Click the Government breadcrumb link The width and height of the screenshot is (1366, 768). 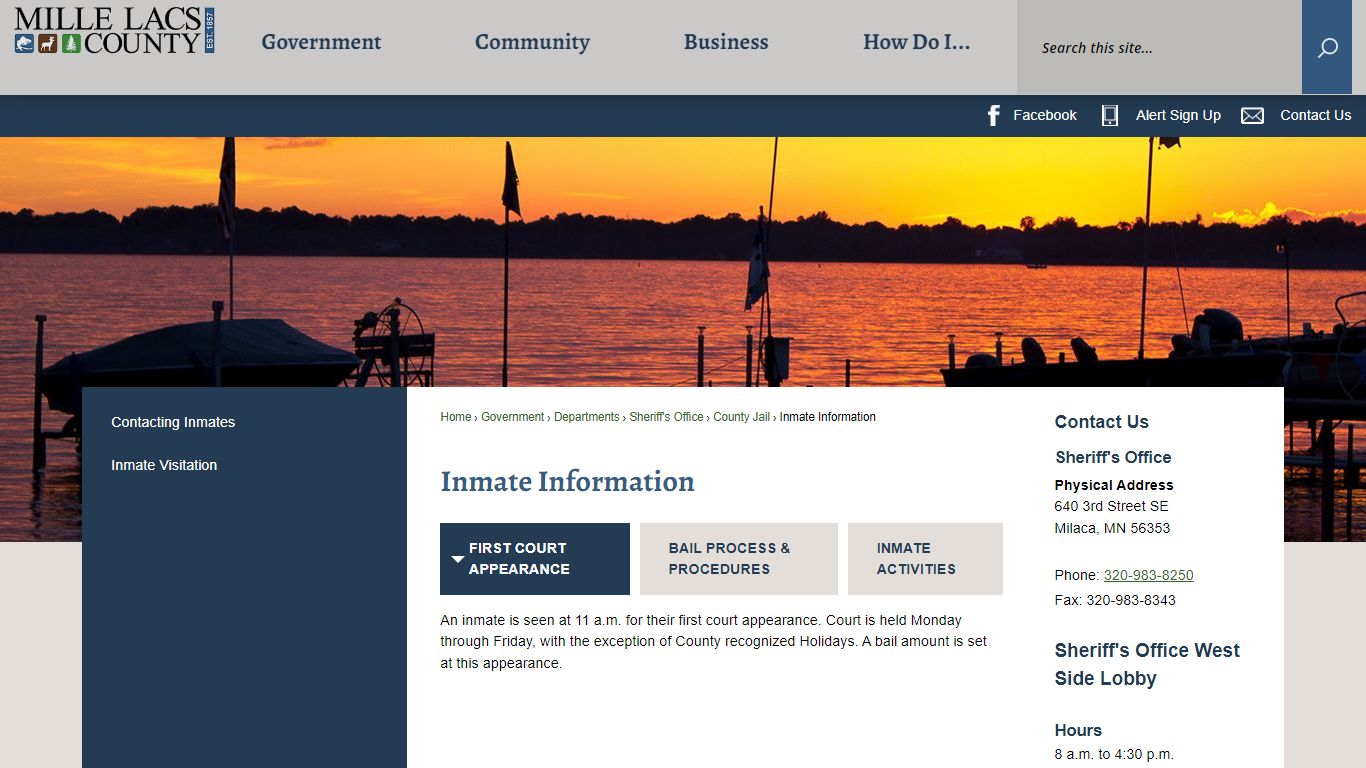(513, 417)
